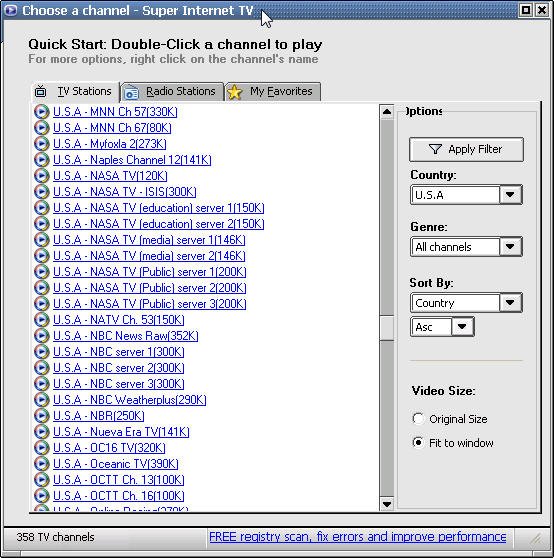Open U.S.A - OC16 TV(320K) link
The width and height of the screenshot is (554, 558).
click(109, 448)
